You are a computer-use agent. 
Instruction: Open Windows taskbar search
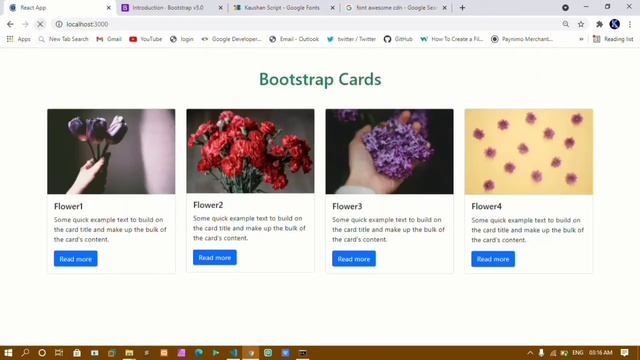[25, 353]
